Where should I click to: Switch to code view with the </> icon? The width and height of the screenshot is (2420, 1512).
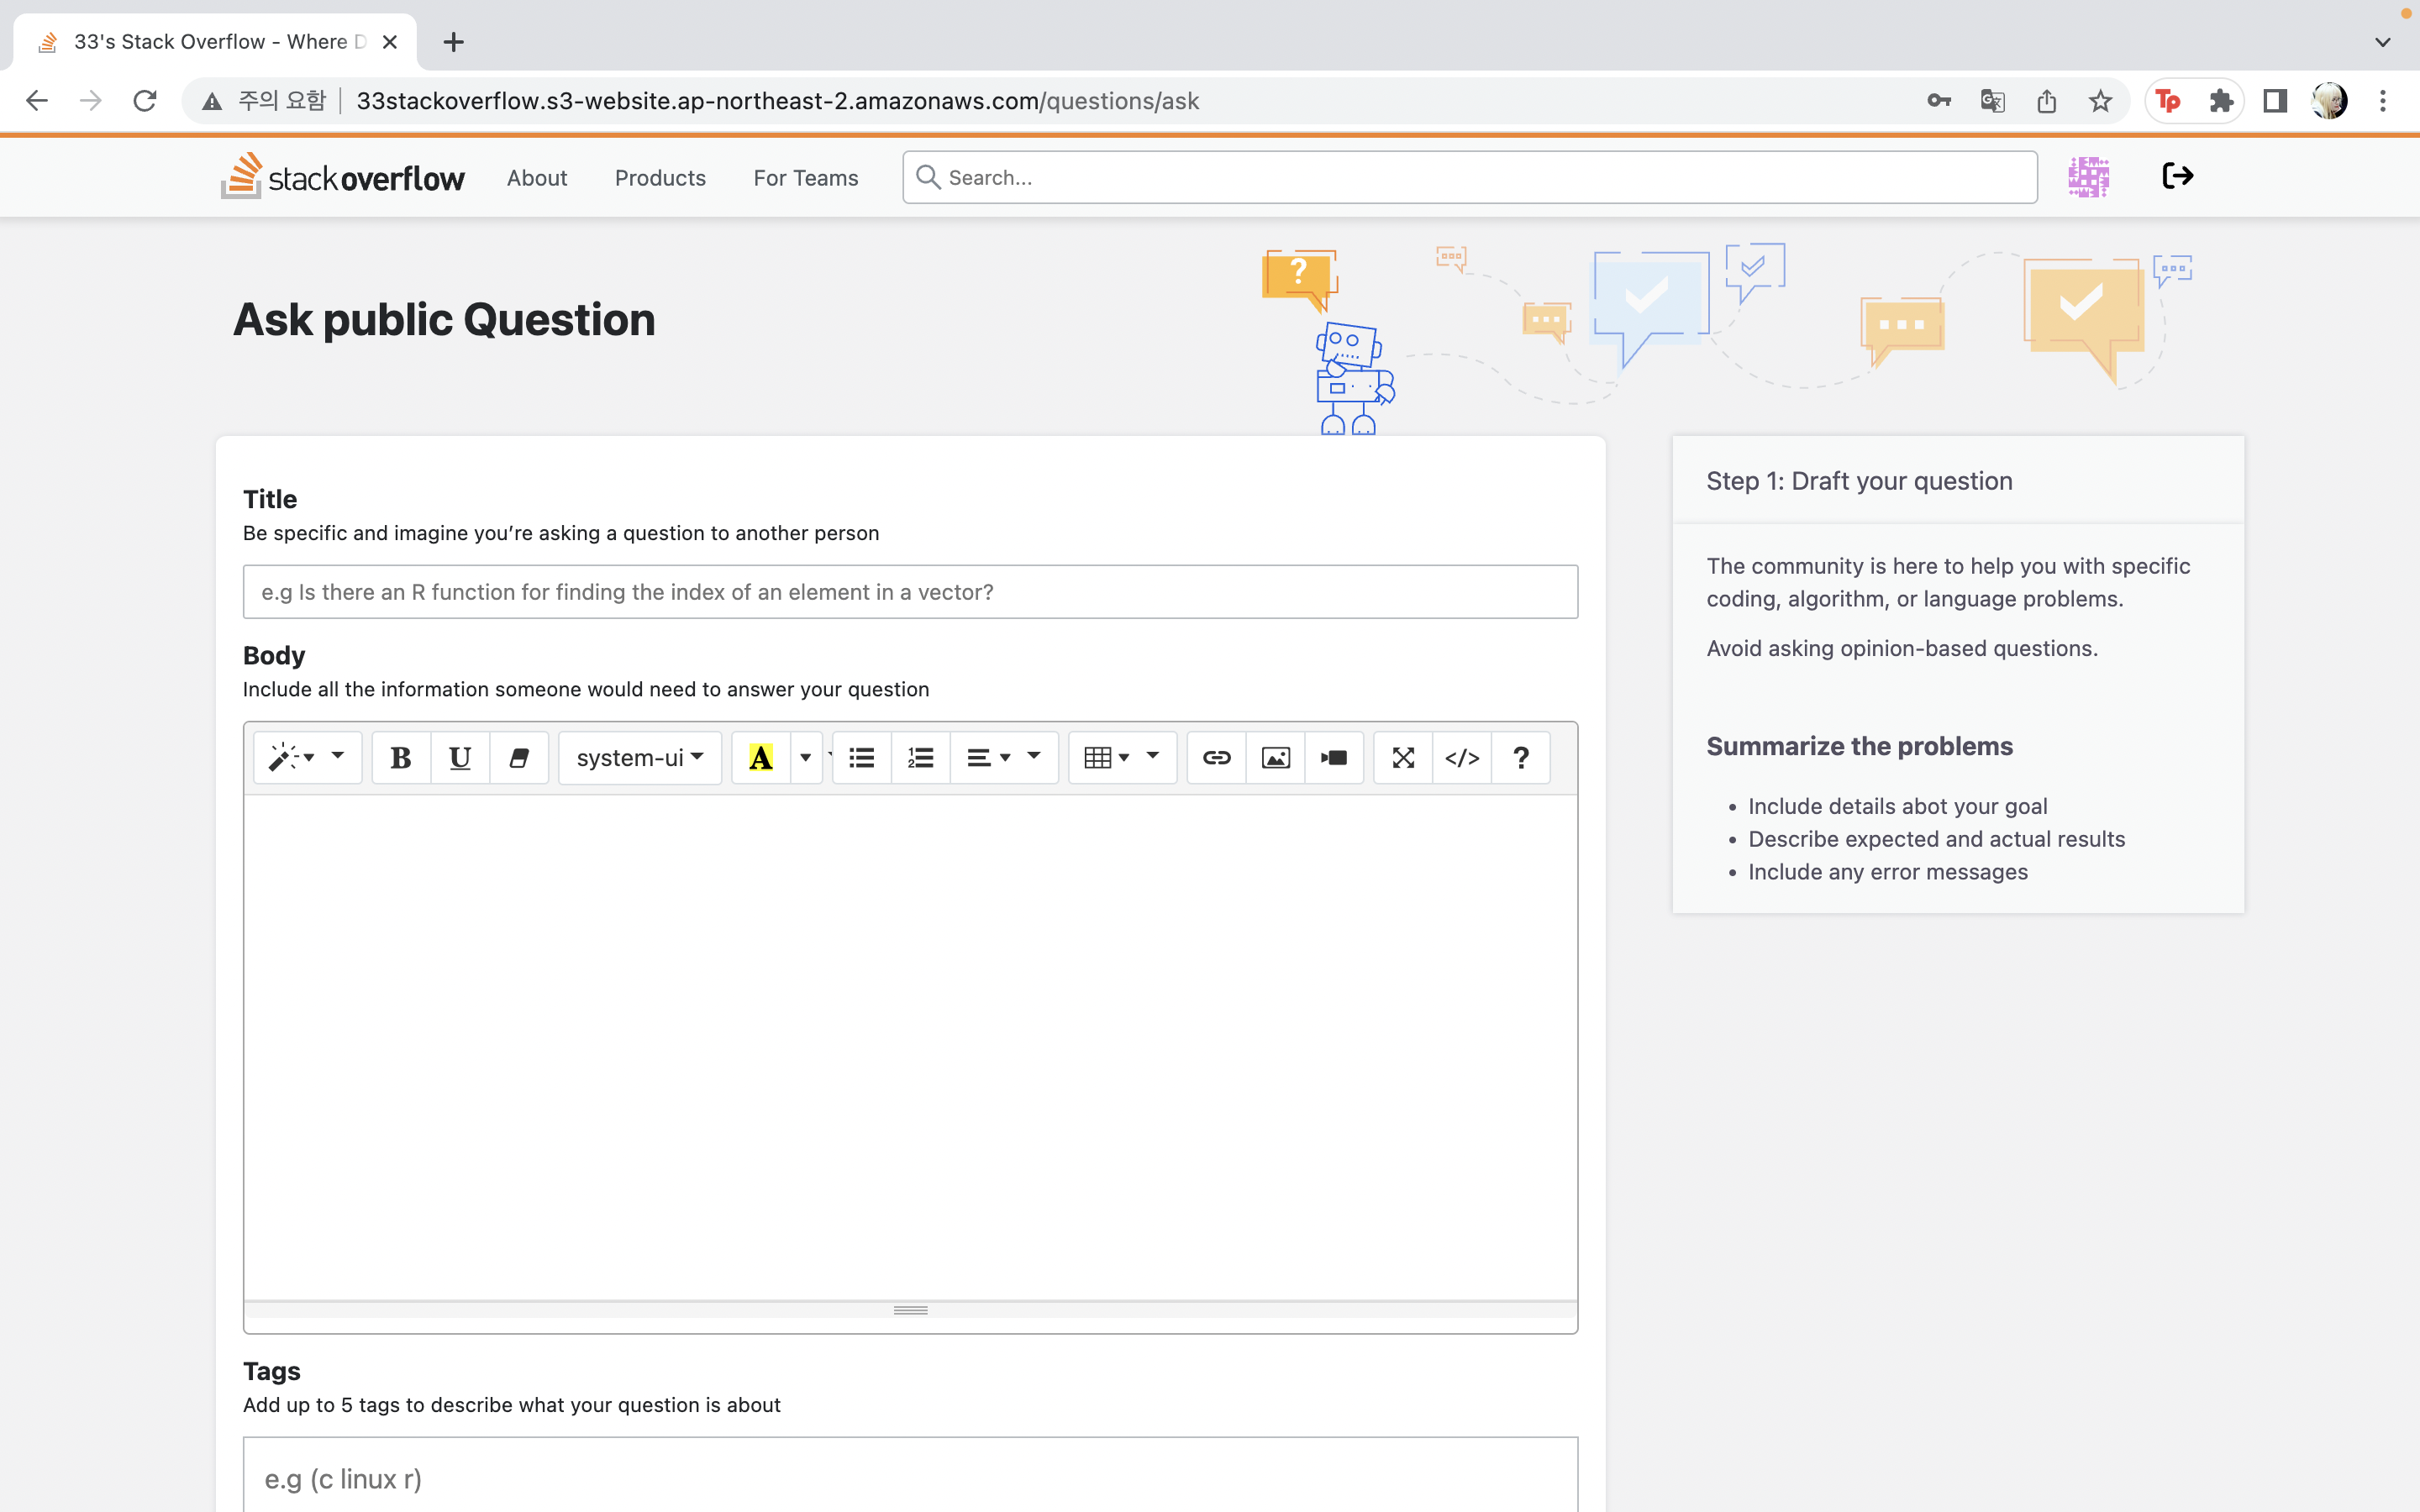tap(1462, 758)
